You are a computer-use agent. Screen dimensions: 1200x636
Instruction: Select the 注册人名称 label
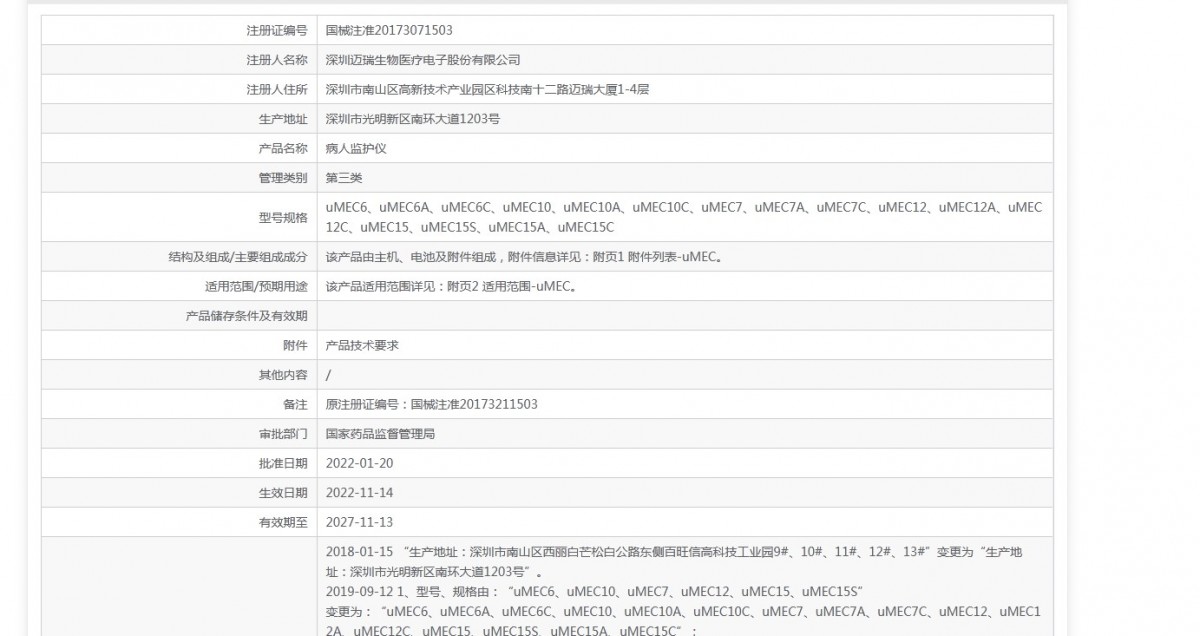277,60
